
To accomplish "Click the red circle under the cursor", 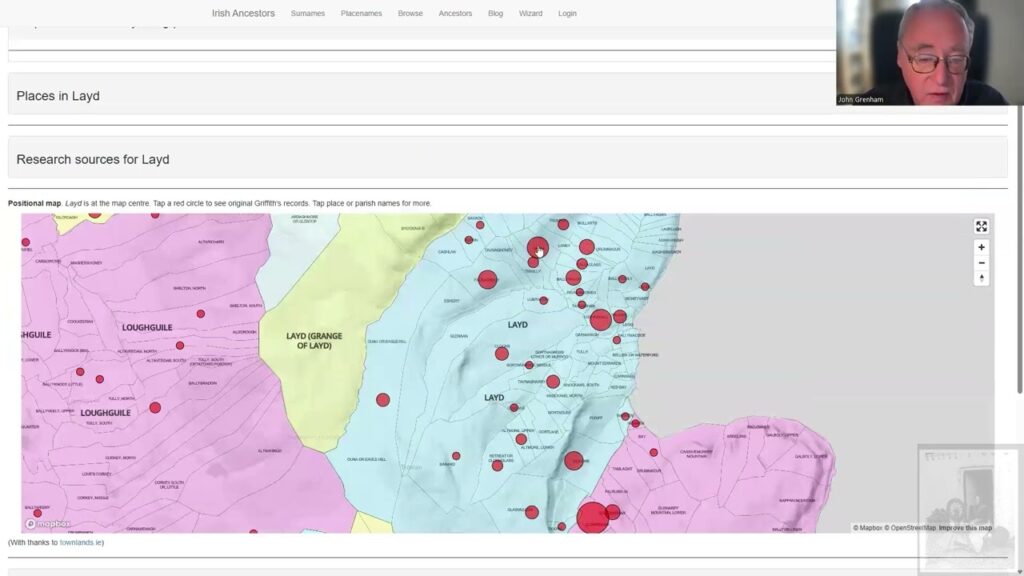I will (x=537, y=247).
